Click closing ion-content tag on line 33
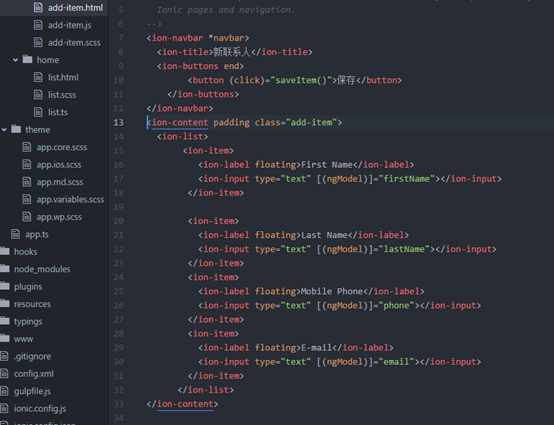 point(182,404)
